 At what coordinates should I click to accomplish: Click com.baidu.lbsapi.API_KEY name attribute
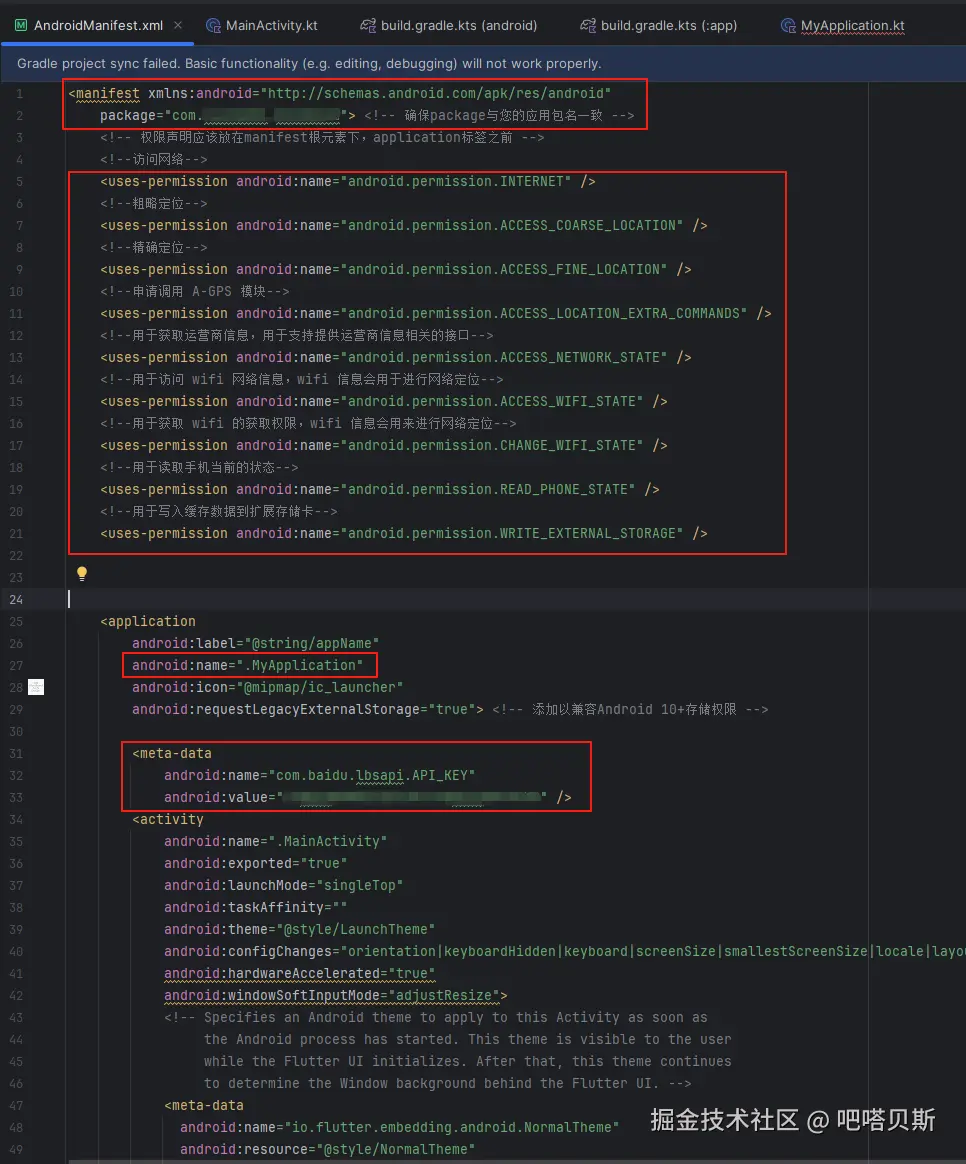[319, 775]
